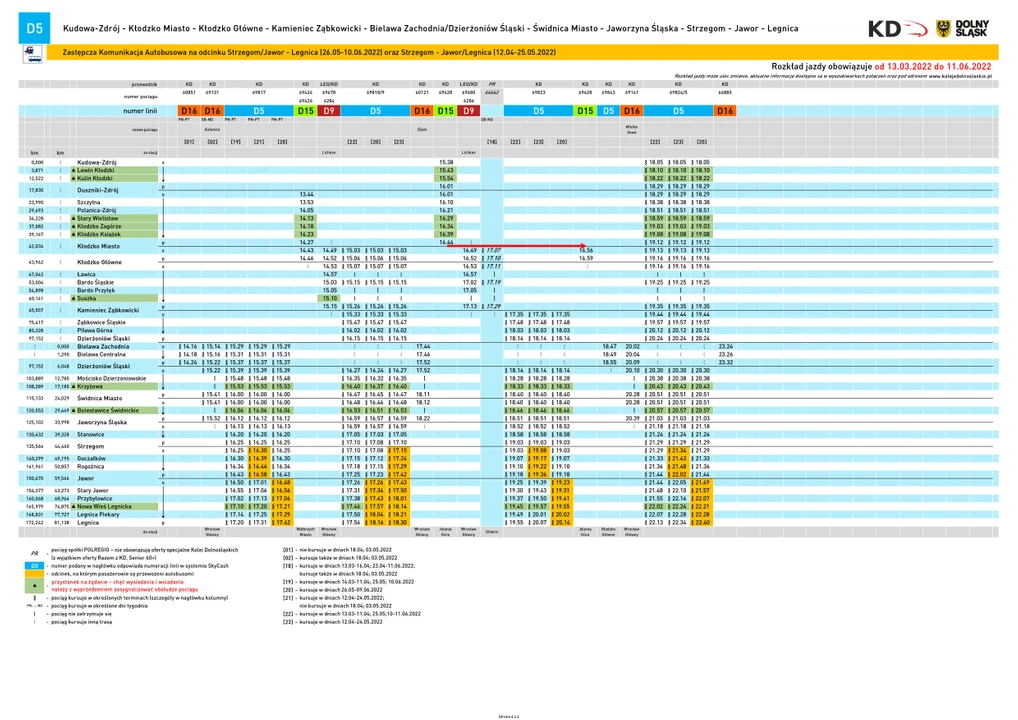This screenshot has width=1018, height=720.
Task: Click the validity dates 'od 13.03.2022 do 11.06.2022'
Action: [x=933, y=66]
